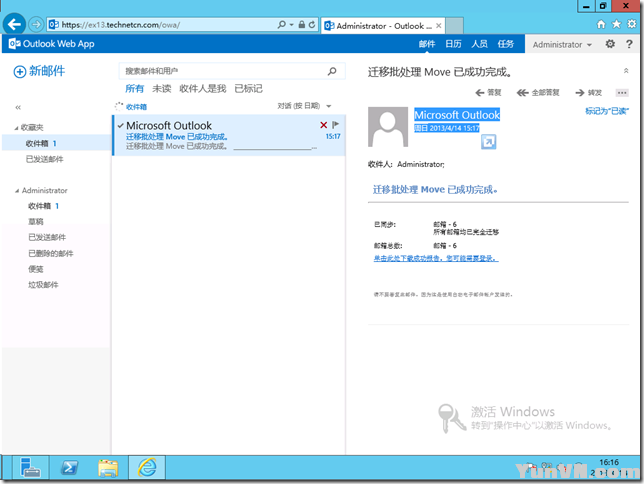Open address bar search dropdown arrow
This screenshot has width=644, height=484.
point(292,25)
